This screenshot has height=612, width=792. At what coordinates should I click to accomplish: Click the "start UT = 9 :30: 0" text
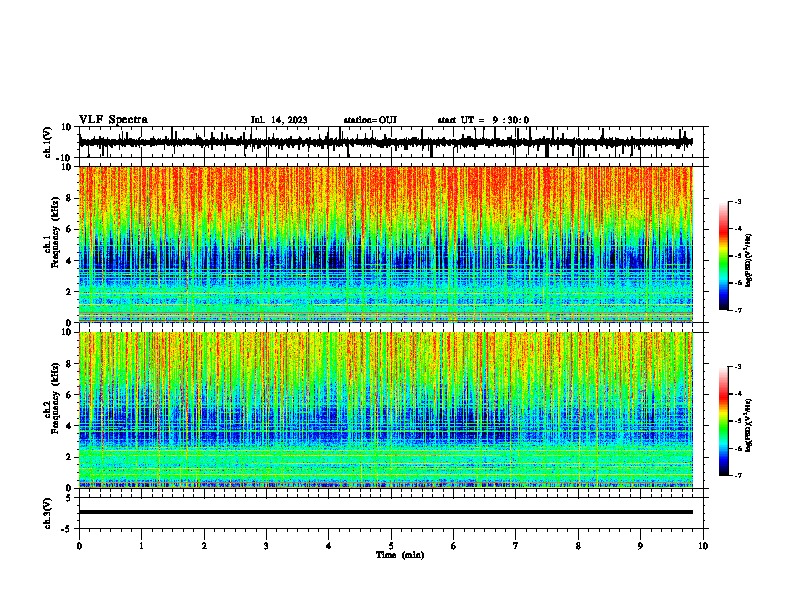point(483,120)
